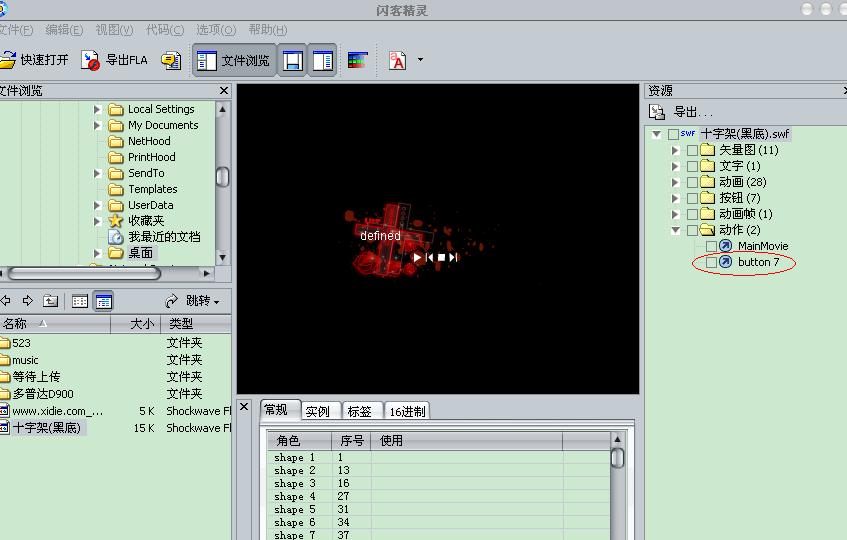Check the MainMovie checkbox
847x540 pixels.
(711, 246)
